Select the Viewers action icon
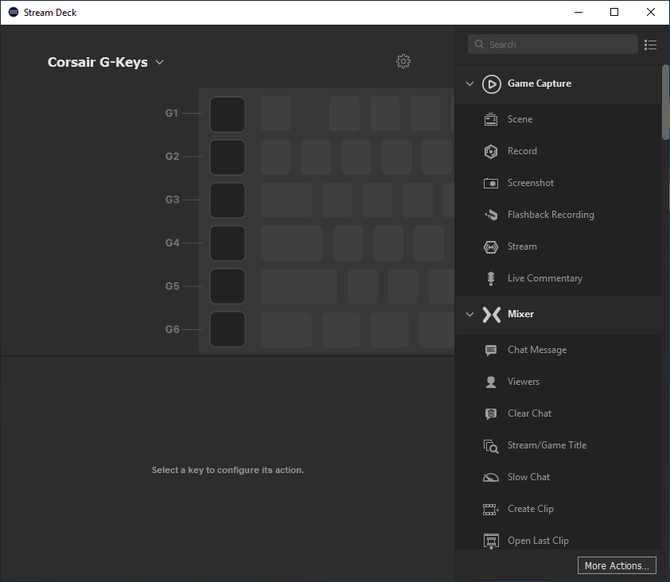 491,382
